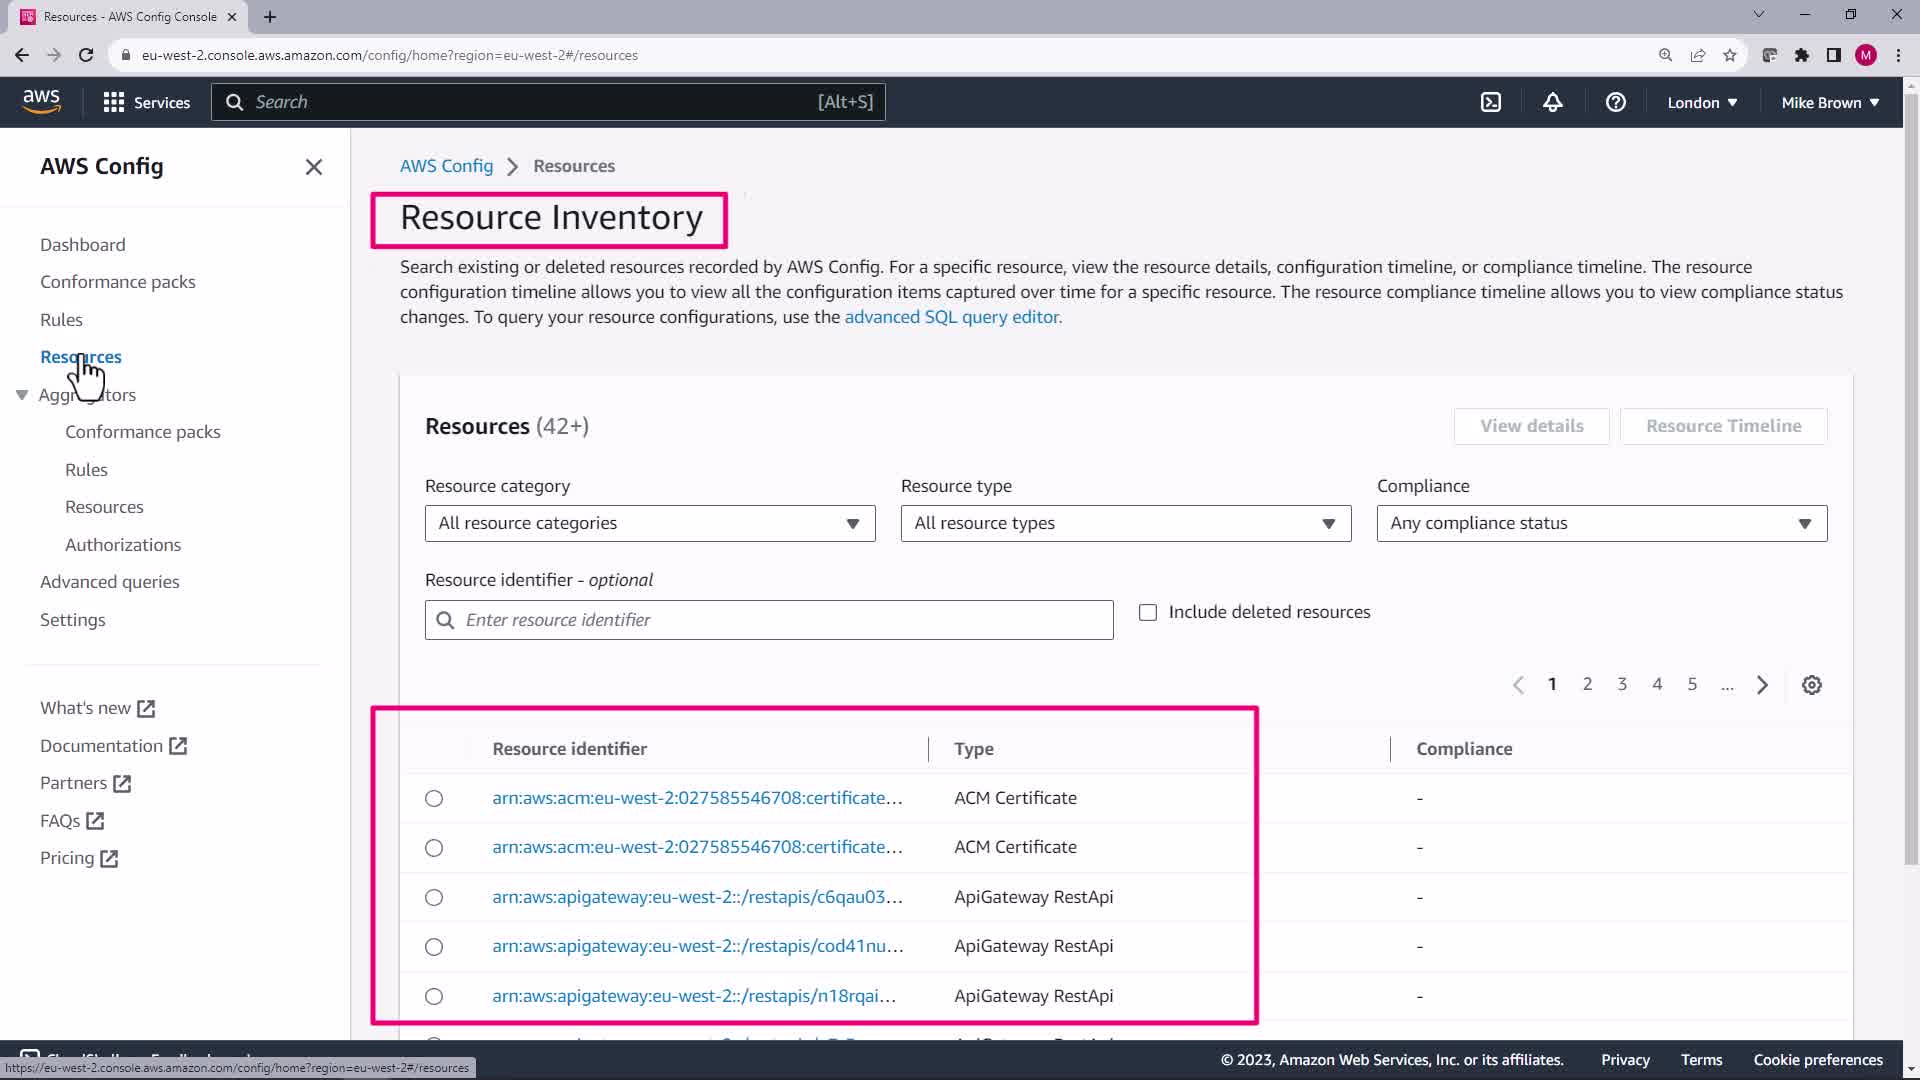Select the first ACM Certificate radio button
The image size is (1920, 1080).
click(x=433, y=798)
